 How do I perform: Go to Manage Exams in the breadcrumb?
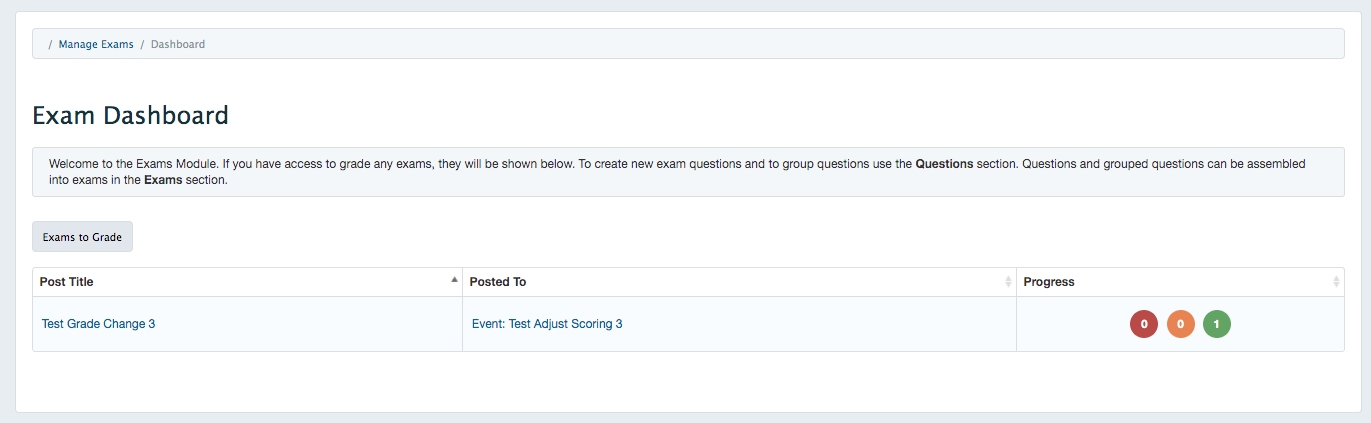(96, 44)
